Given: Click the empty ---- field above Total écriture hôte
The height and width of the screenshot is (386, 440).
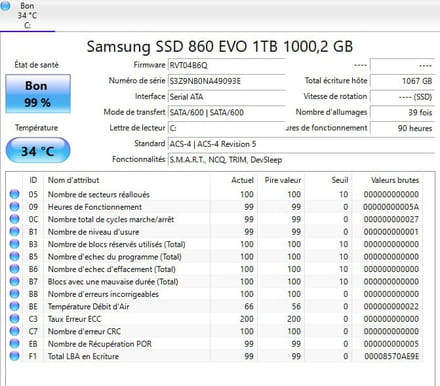Looking at the screenshot, I should [x=402, y=65].
